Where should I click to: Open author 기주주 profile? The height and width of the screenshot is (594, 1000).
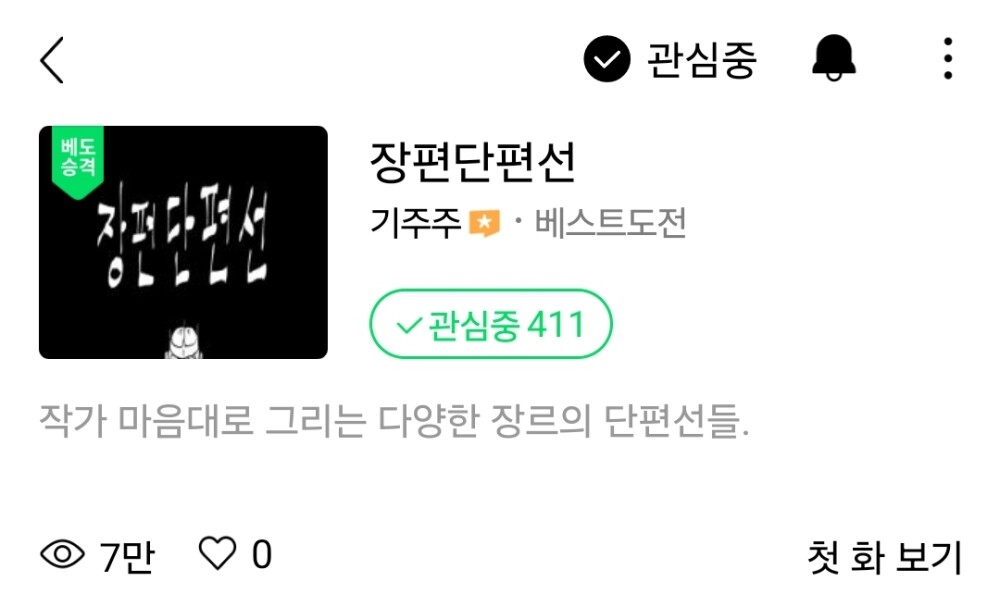[415, 223]
